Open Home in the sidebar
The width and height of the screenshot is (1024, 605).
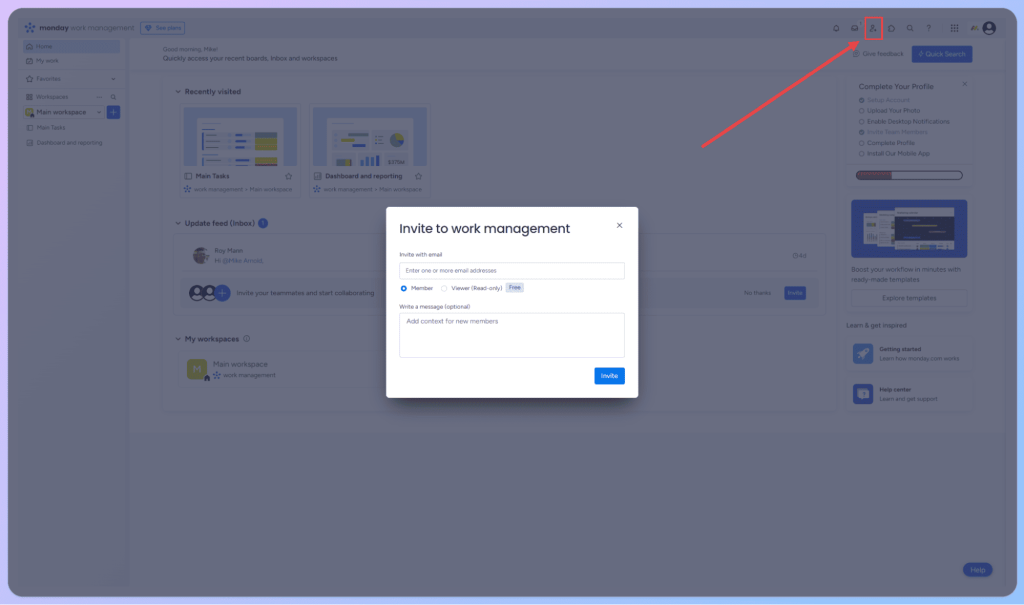(x=71, y=46)
